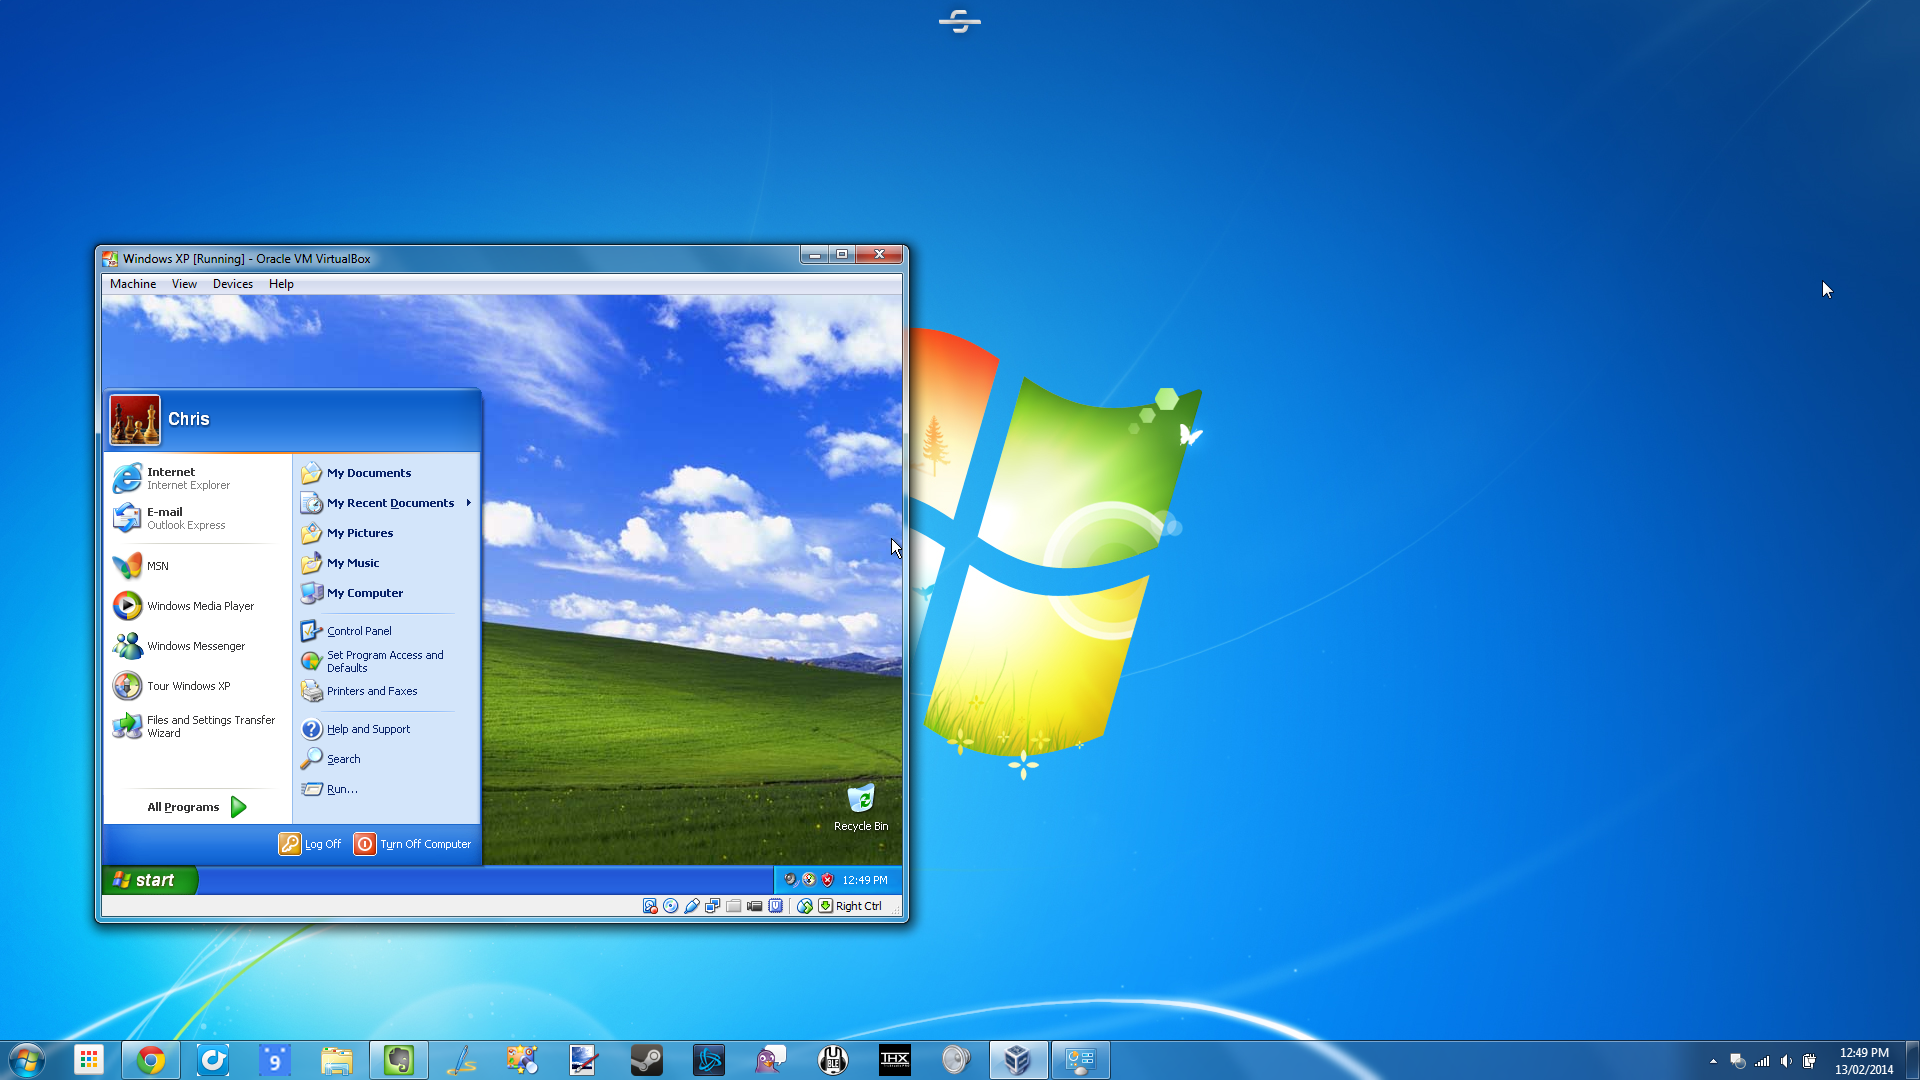Click Windows Messenger in the Start menu

[196, 646]
